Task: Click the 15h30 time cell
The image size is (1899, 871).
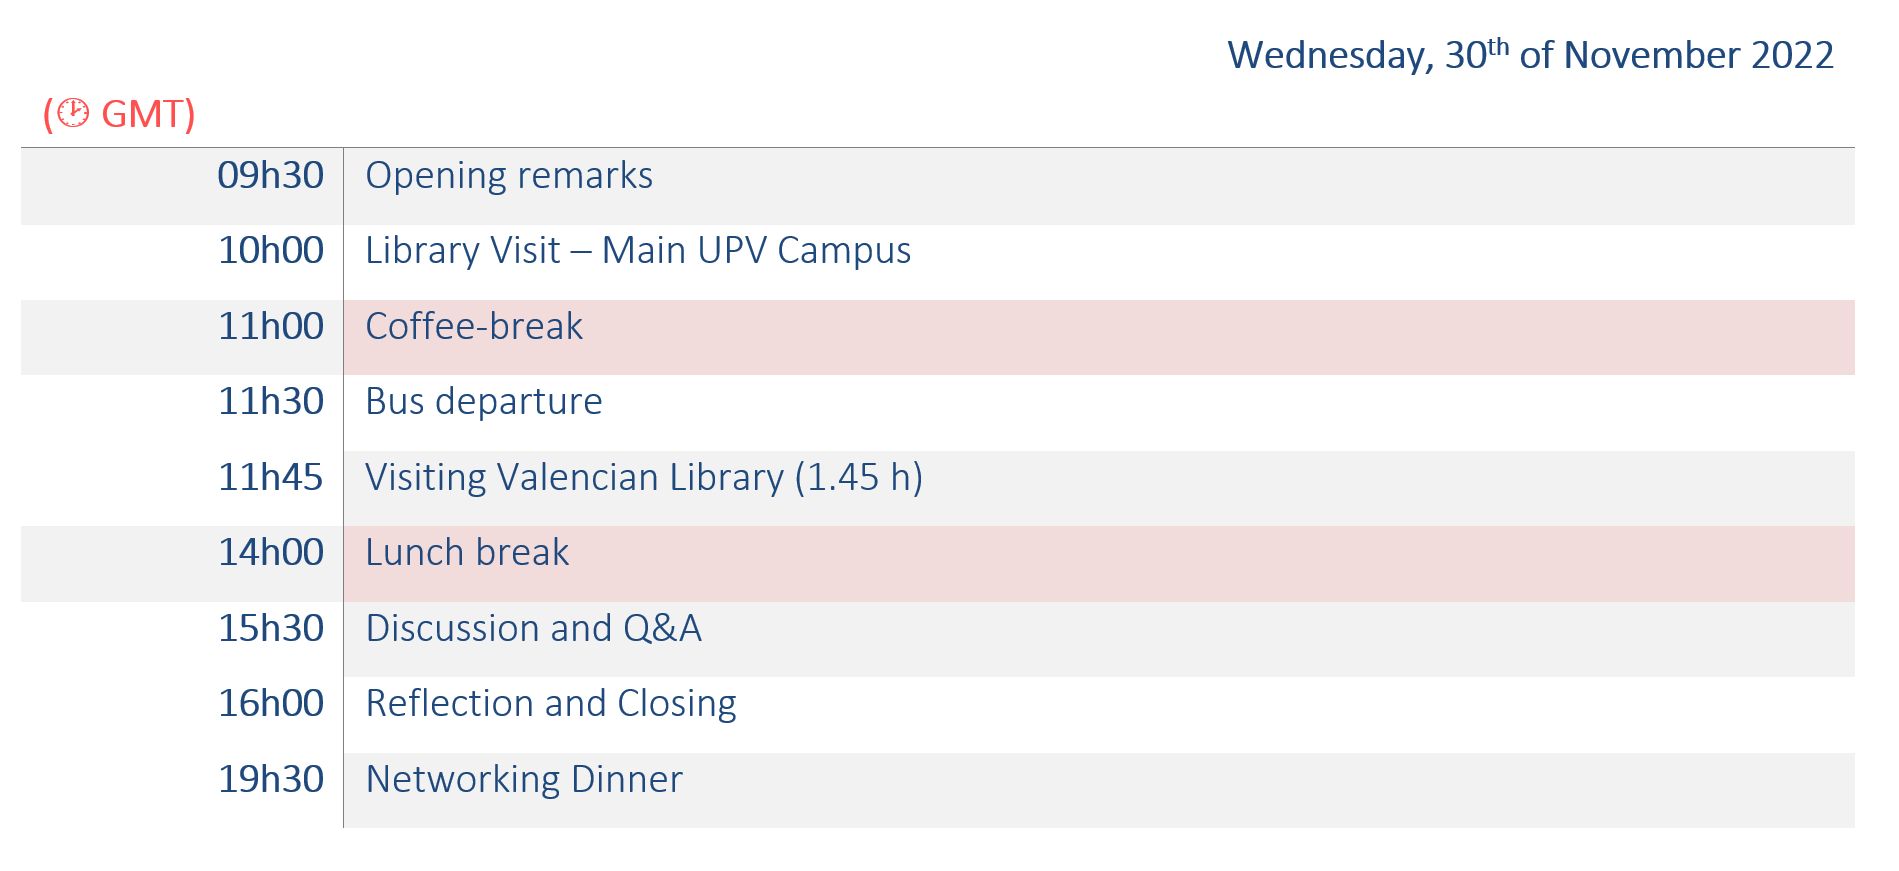Action: [271, 629]
